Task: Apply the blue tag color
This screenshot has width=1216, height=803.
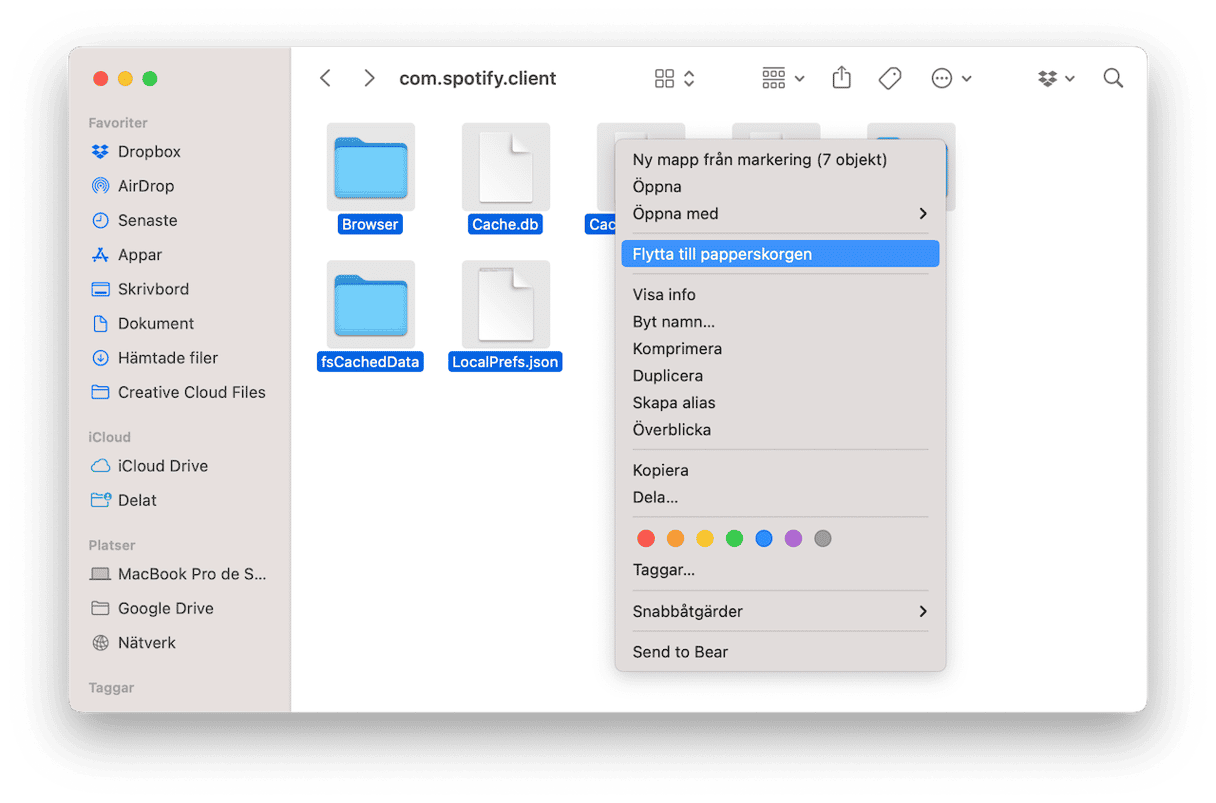Action: point(764,538)
